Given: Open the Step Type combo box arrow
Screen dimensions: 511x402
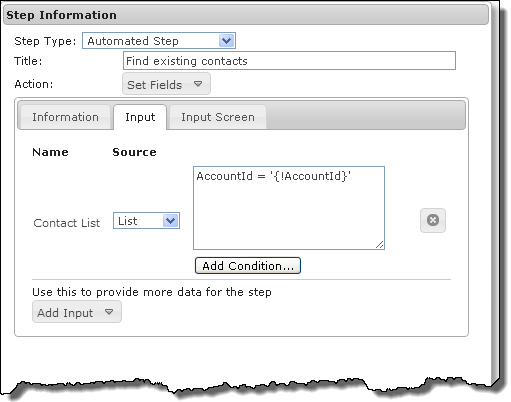Looking at the screenshot, I should (x=226, y=41).
